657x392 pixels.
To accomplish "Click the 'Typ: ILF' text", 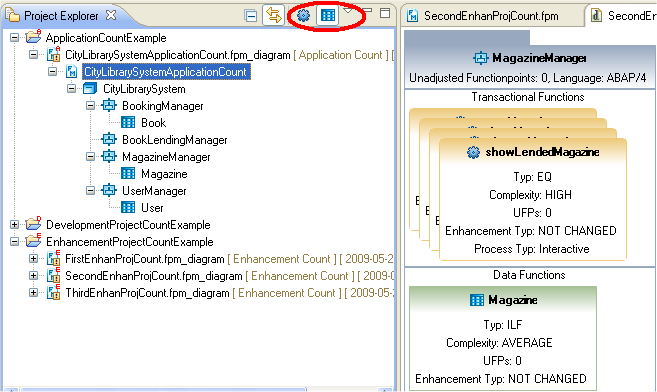I will point(503,325).
